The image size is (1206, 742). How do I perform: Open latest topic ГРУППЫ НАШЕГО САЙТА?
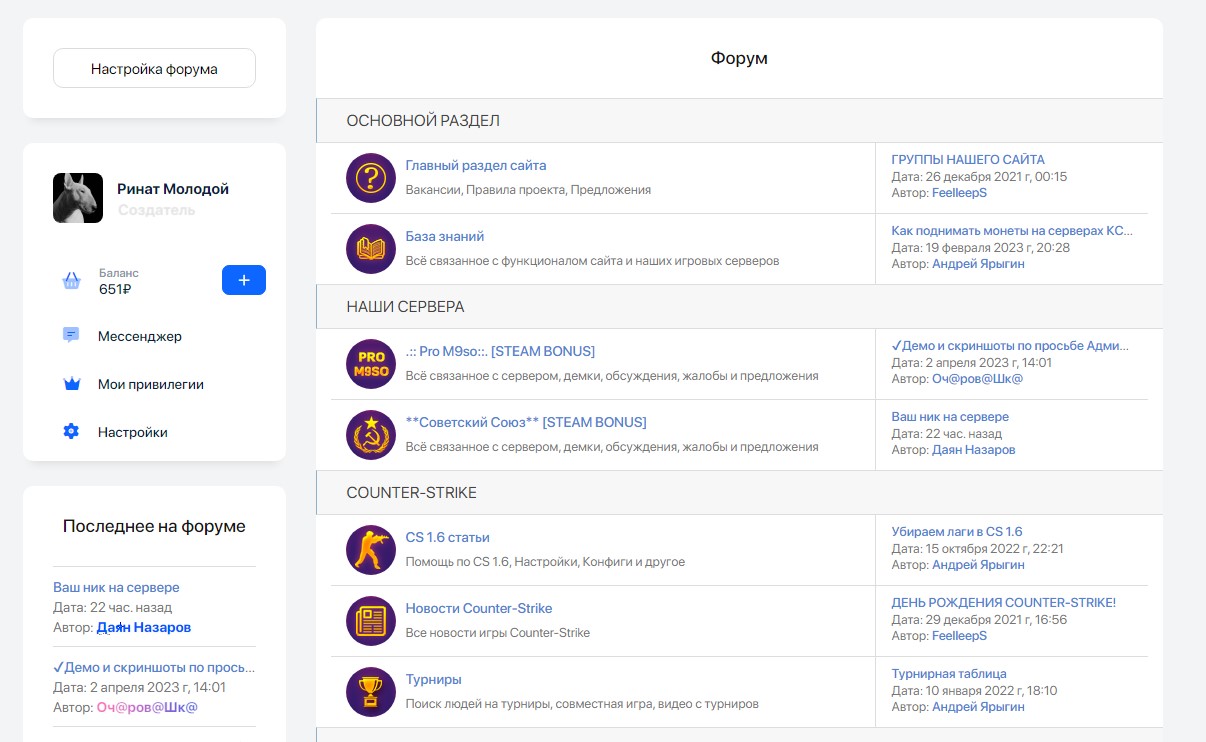point(967,160)
